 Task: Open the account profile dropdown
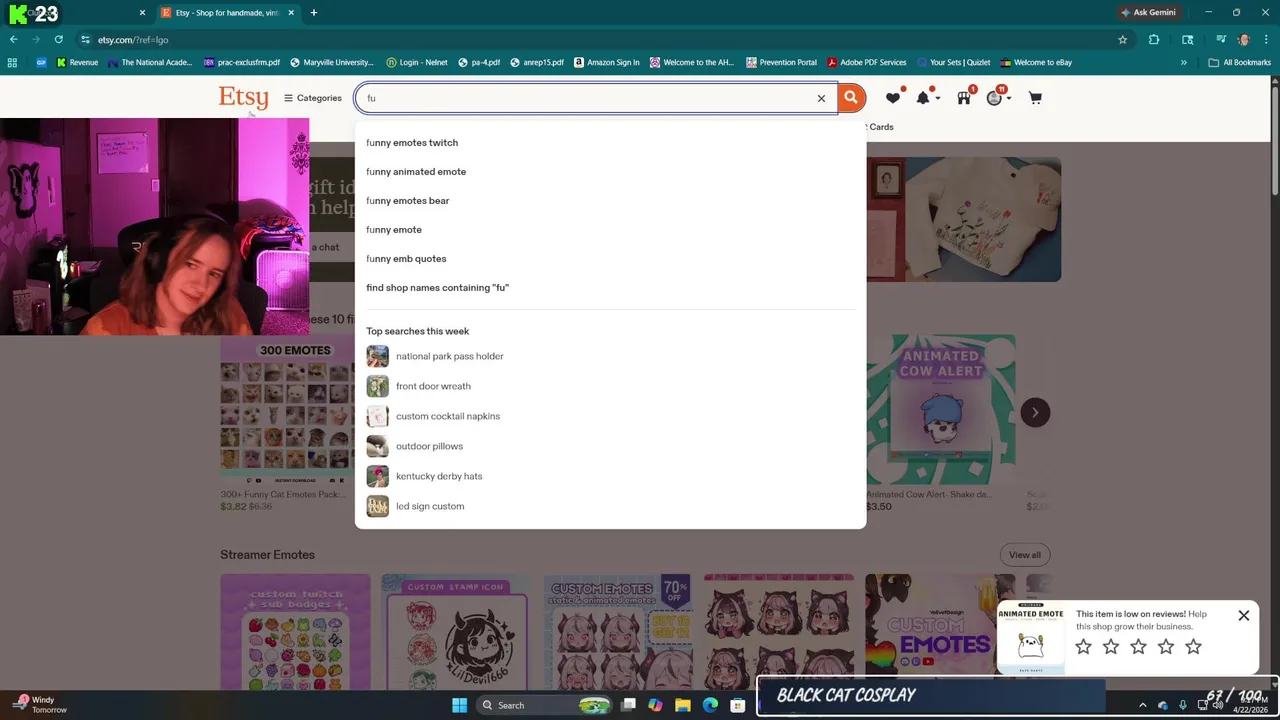[x=998, y=97]
